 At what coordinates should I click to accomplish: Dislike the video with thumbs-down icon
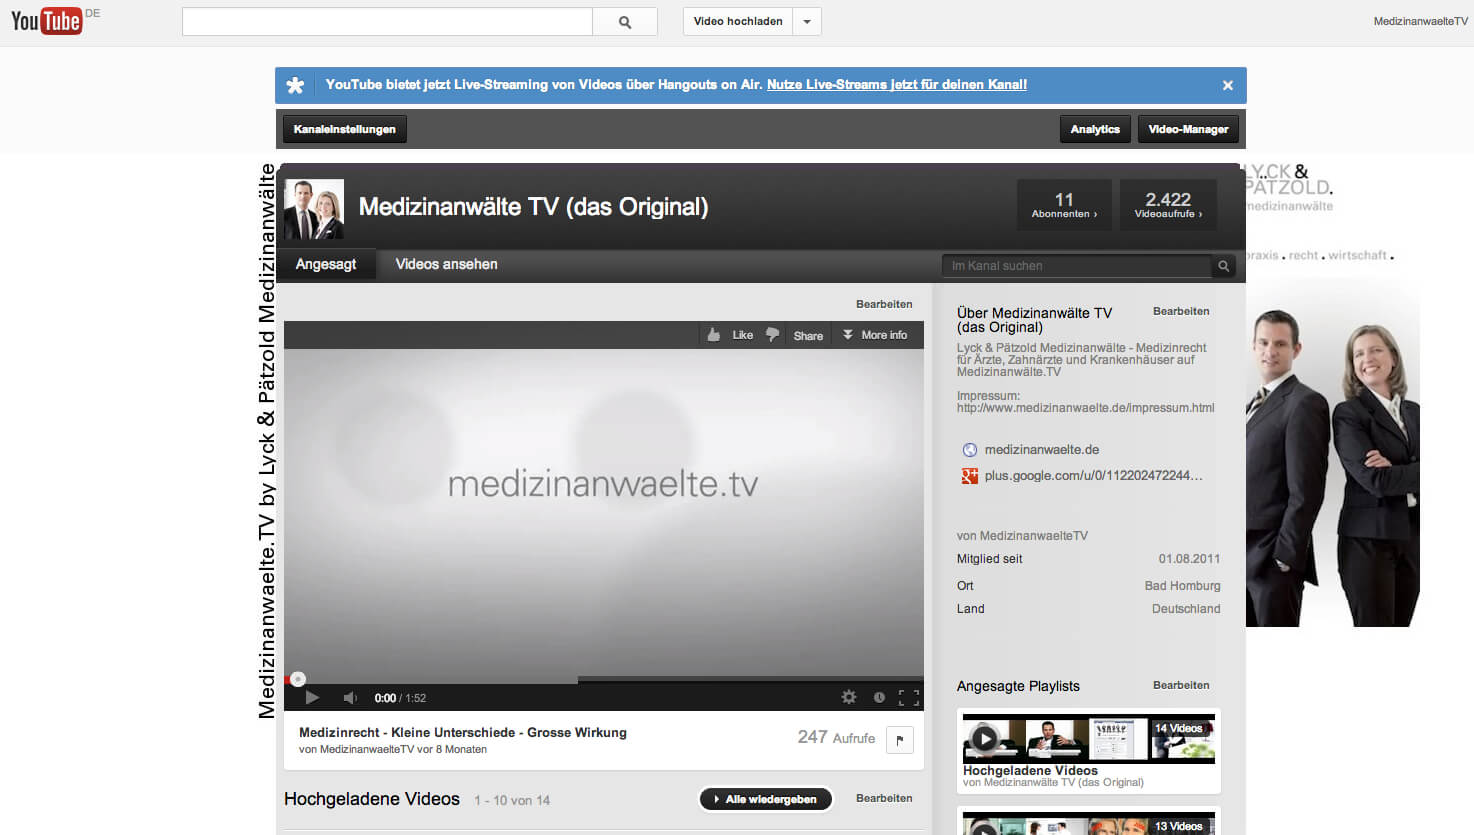pyautogui.click(x=772, y=335)
